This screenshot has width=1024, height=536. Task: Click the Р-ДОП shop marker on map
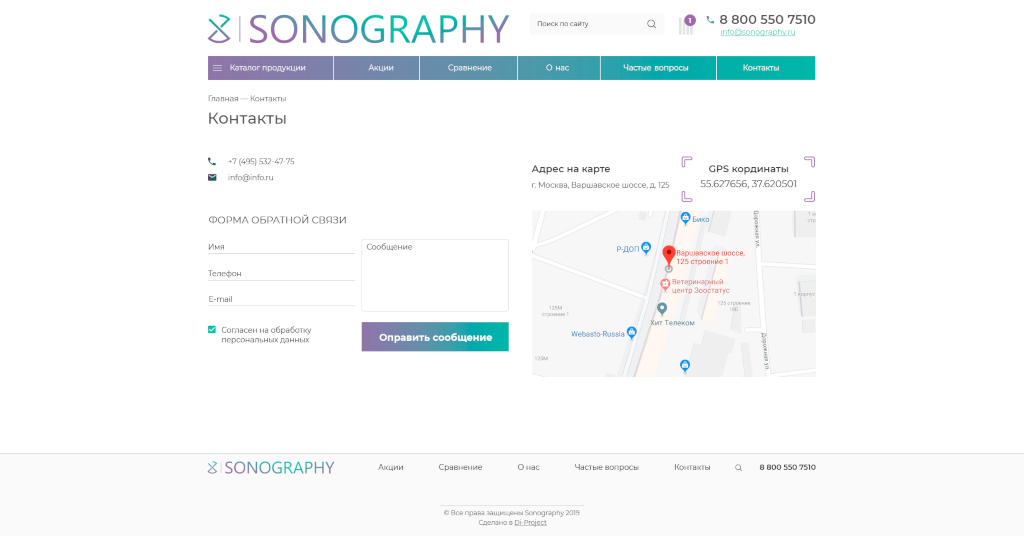(x=646, y=247)
